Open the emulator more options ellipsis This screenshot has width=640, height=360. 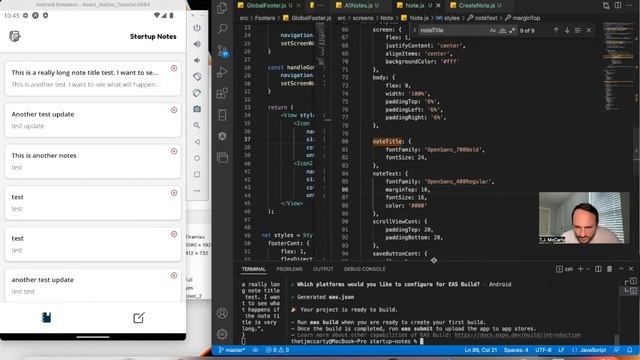[x=197, y=191]
